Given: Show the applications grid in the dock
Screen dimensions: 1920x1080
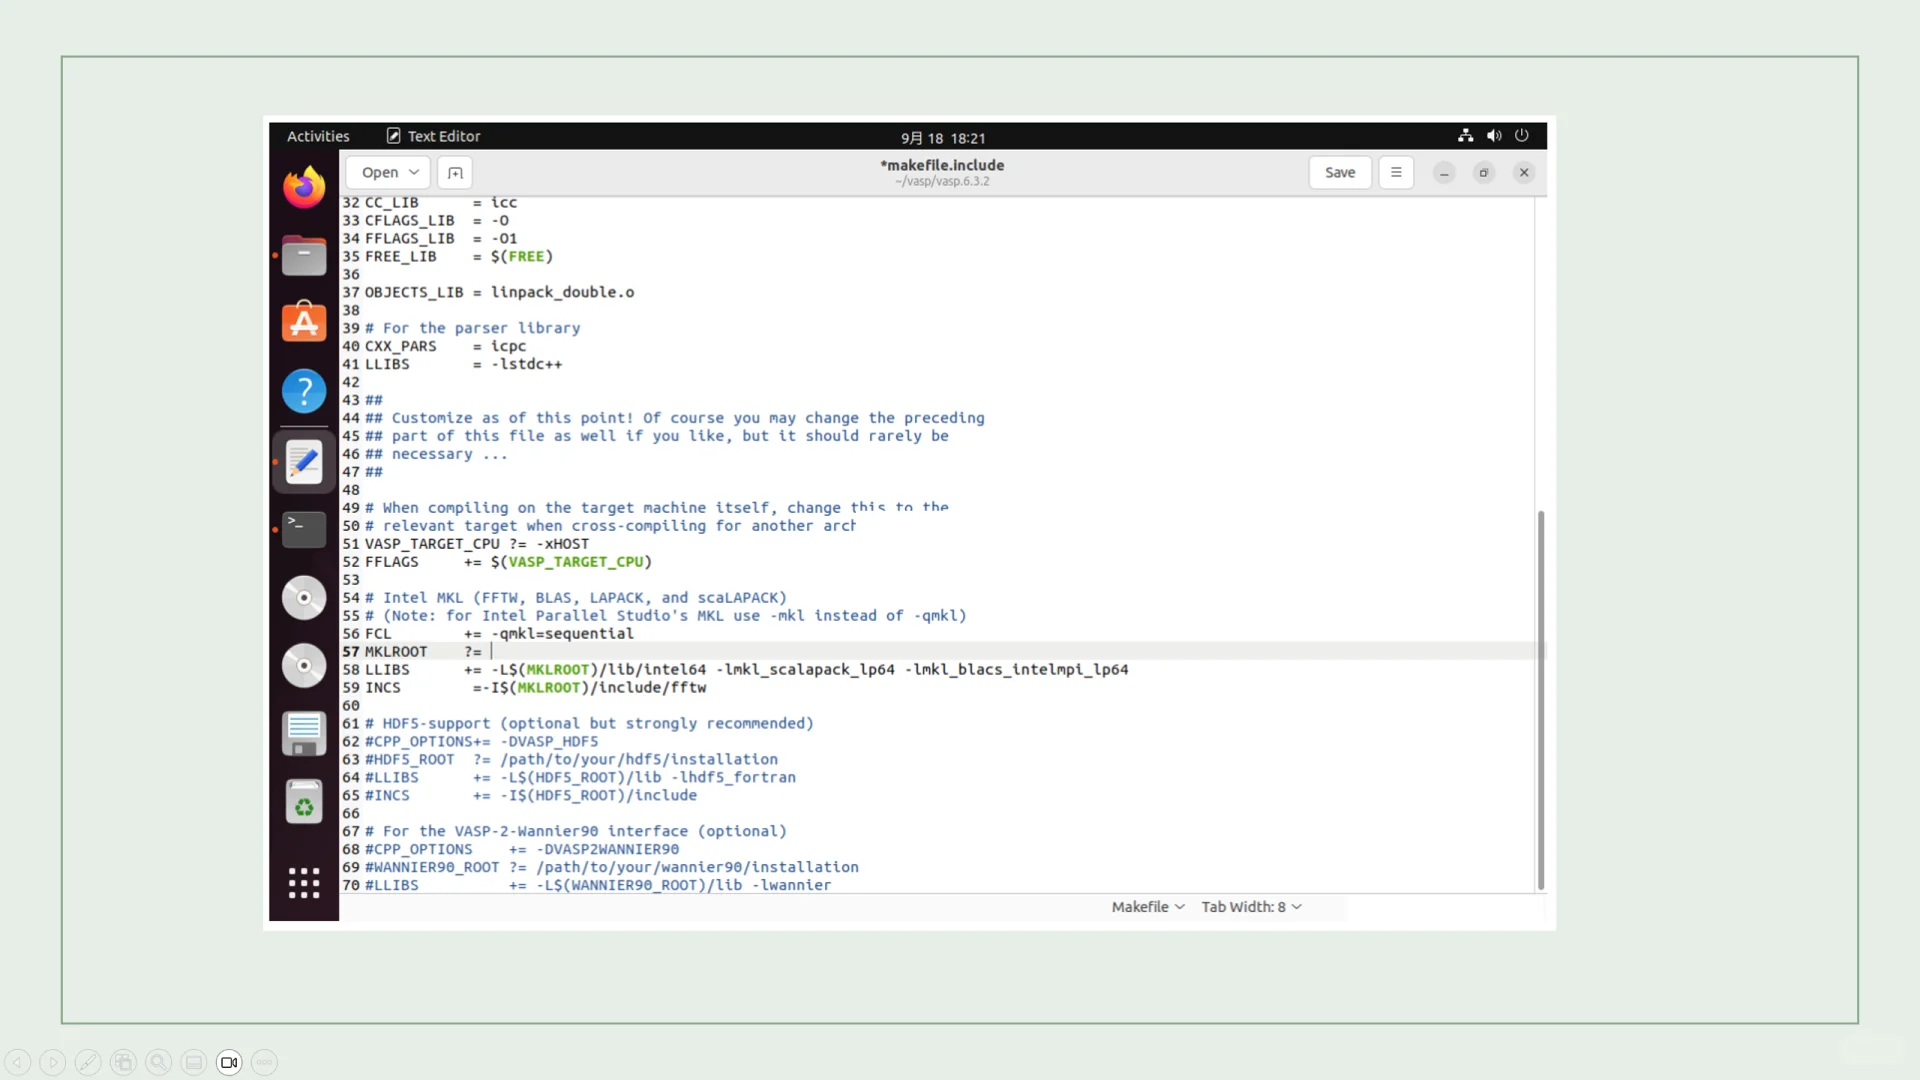Looking at the screenshot, I should point(304,882).
